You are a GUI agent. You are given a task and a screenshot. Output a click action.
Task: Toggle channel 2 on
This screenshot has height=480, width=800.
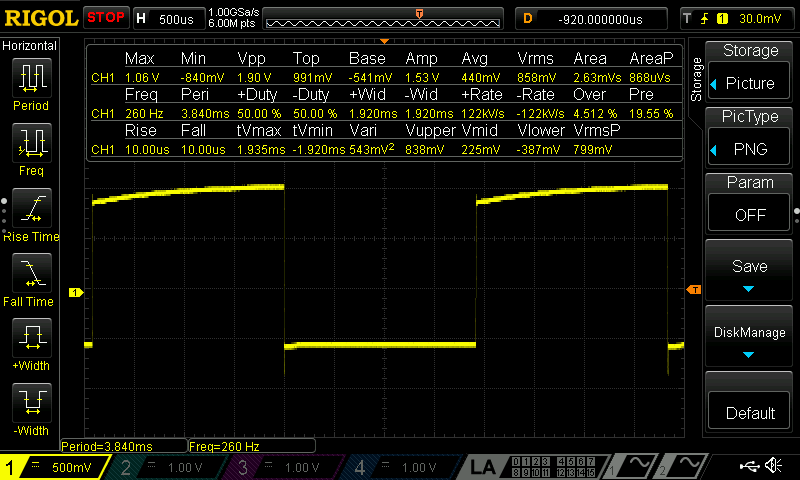(x=172, y=467)
